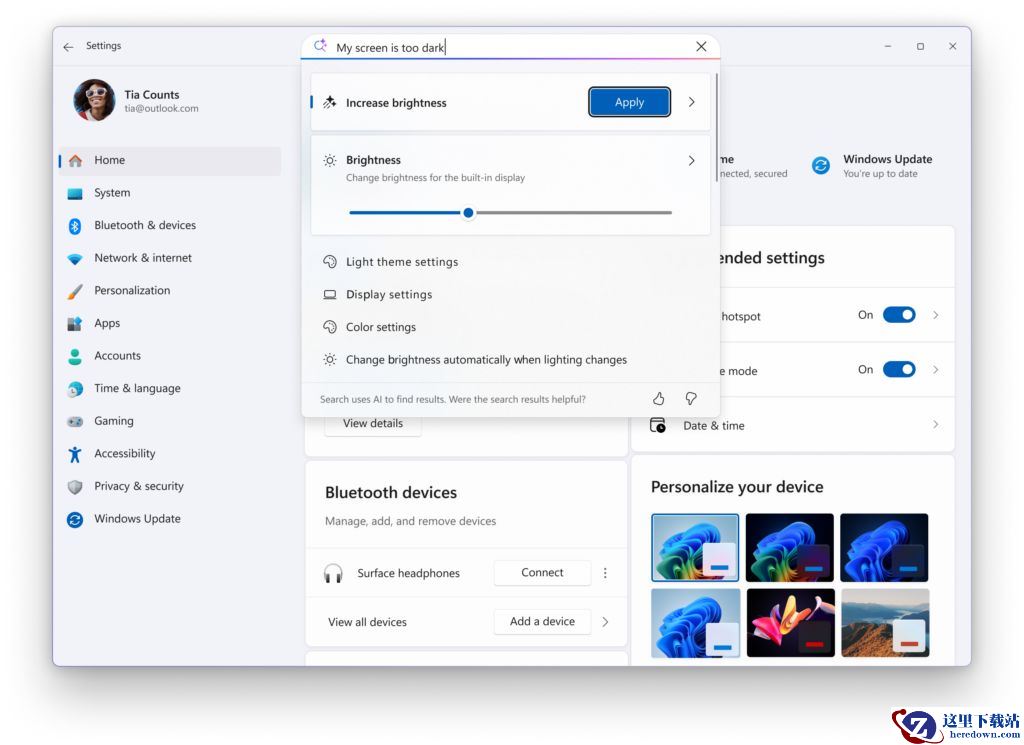This screenshot has width=1024, height=745.
Task: Open the Date & time chevron row
Action: click(935, 425)
